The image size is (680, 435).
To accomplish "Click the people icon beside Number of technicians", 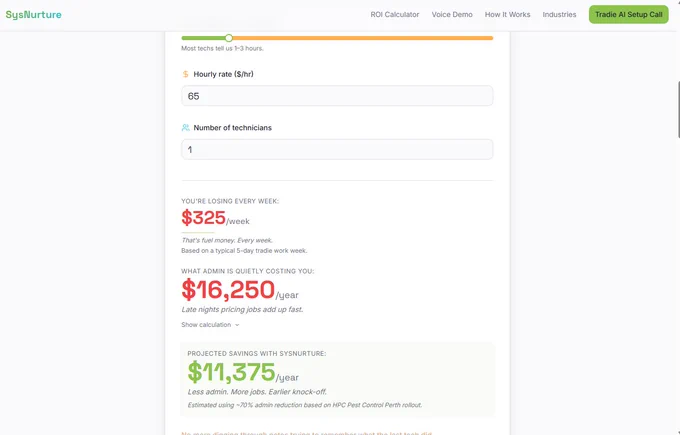I will point(186,128).
